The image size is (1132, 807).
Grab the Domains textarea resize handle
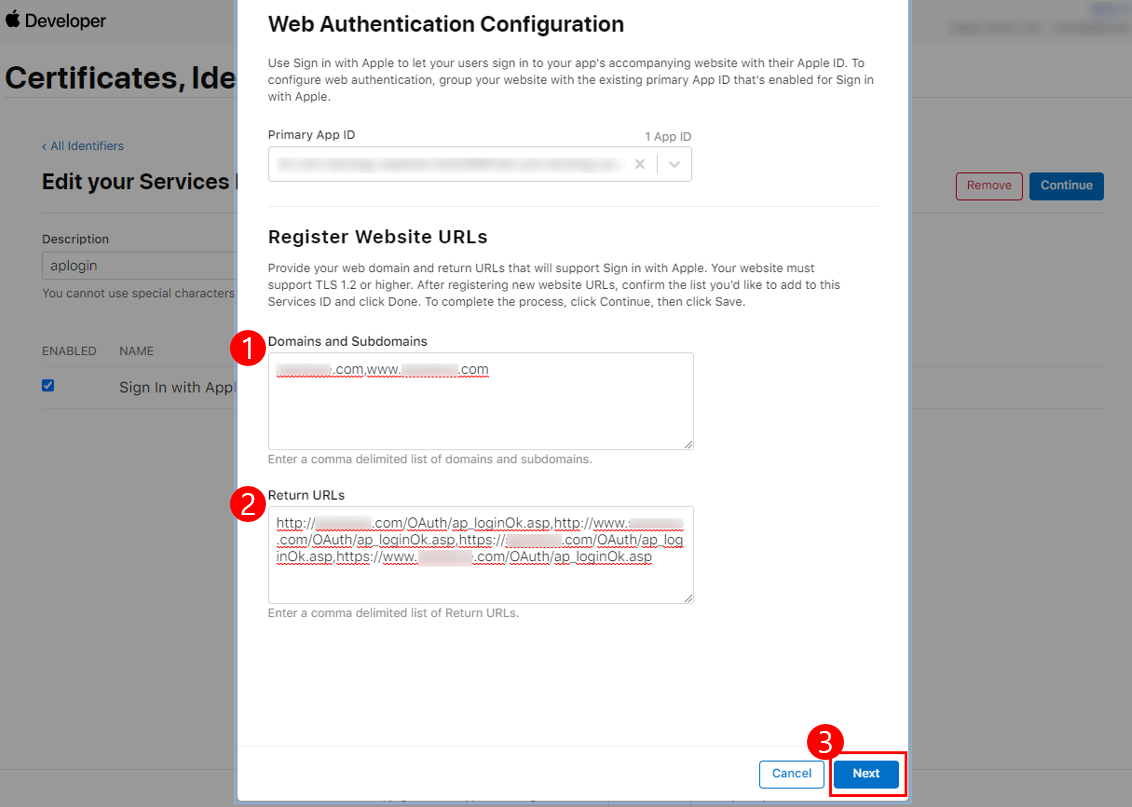[x=687, y=444]
